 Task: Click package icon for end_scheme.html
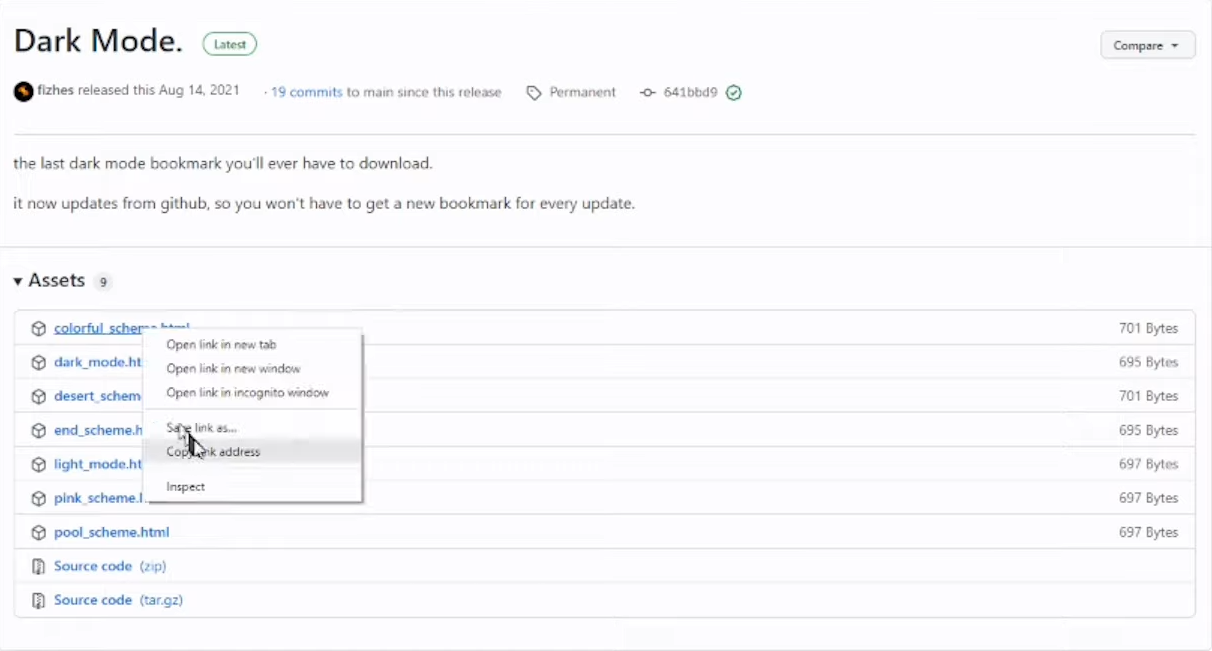coord(38,431)
